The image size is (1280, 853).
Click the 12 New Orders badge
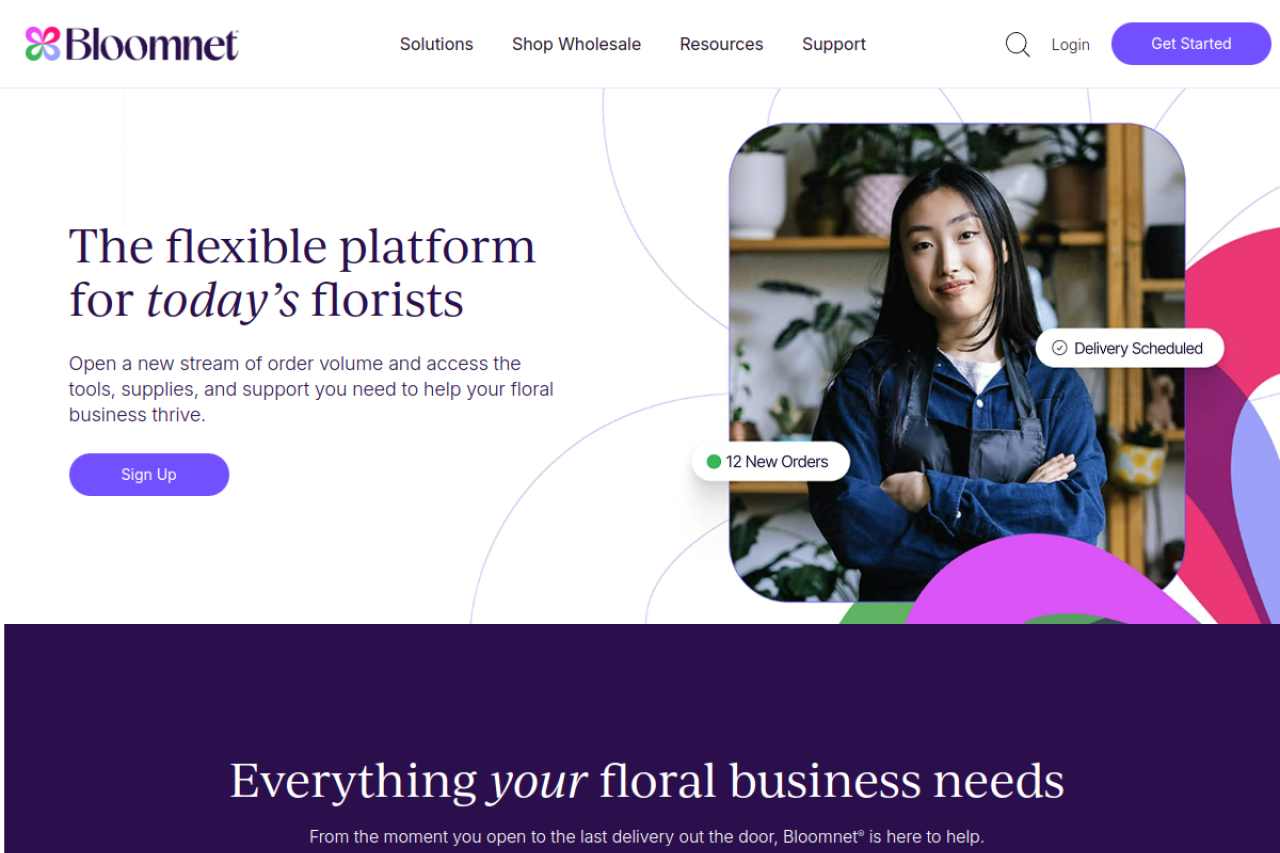(x=771, y=462)
